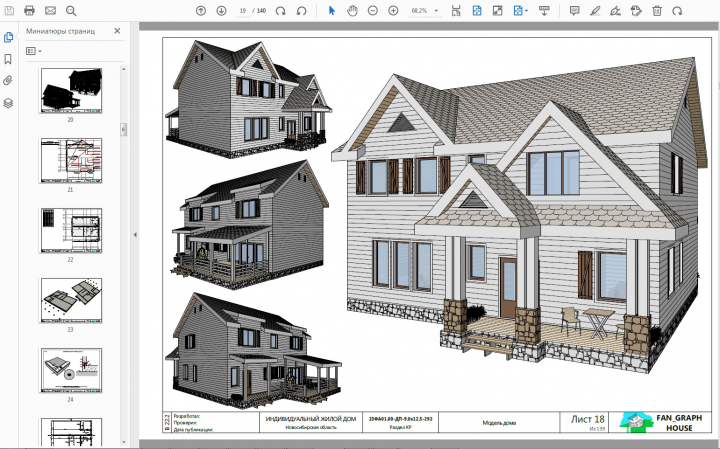
Task: Print the document via printer icon
Action: (x=29, y=10)
